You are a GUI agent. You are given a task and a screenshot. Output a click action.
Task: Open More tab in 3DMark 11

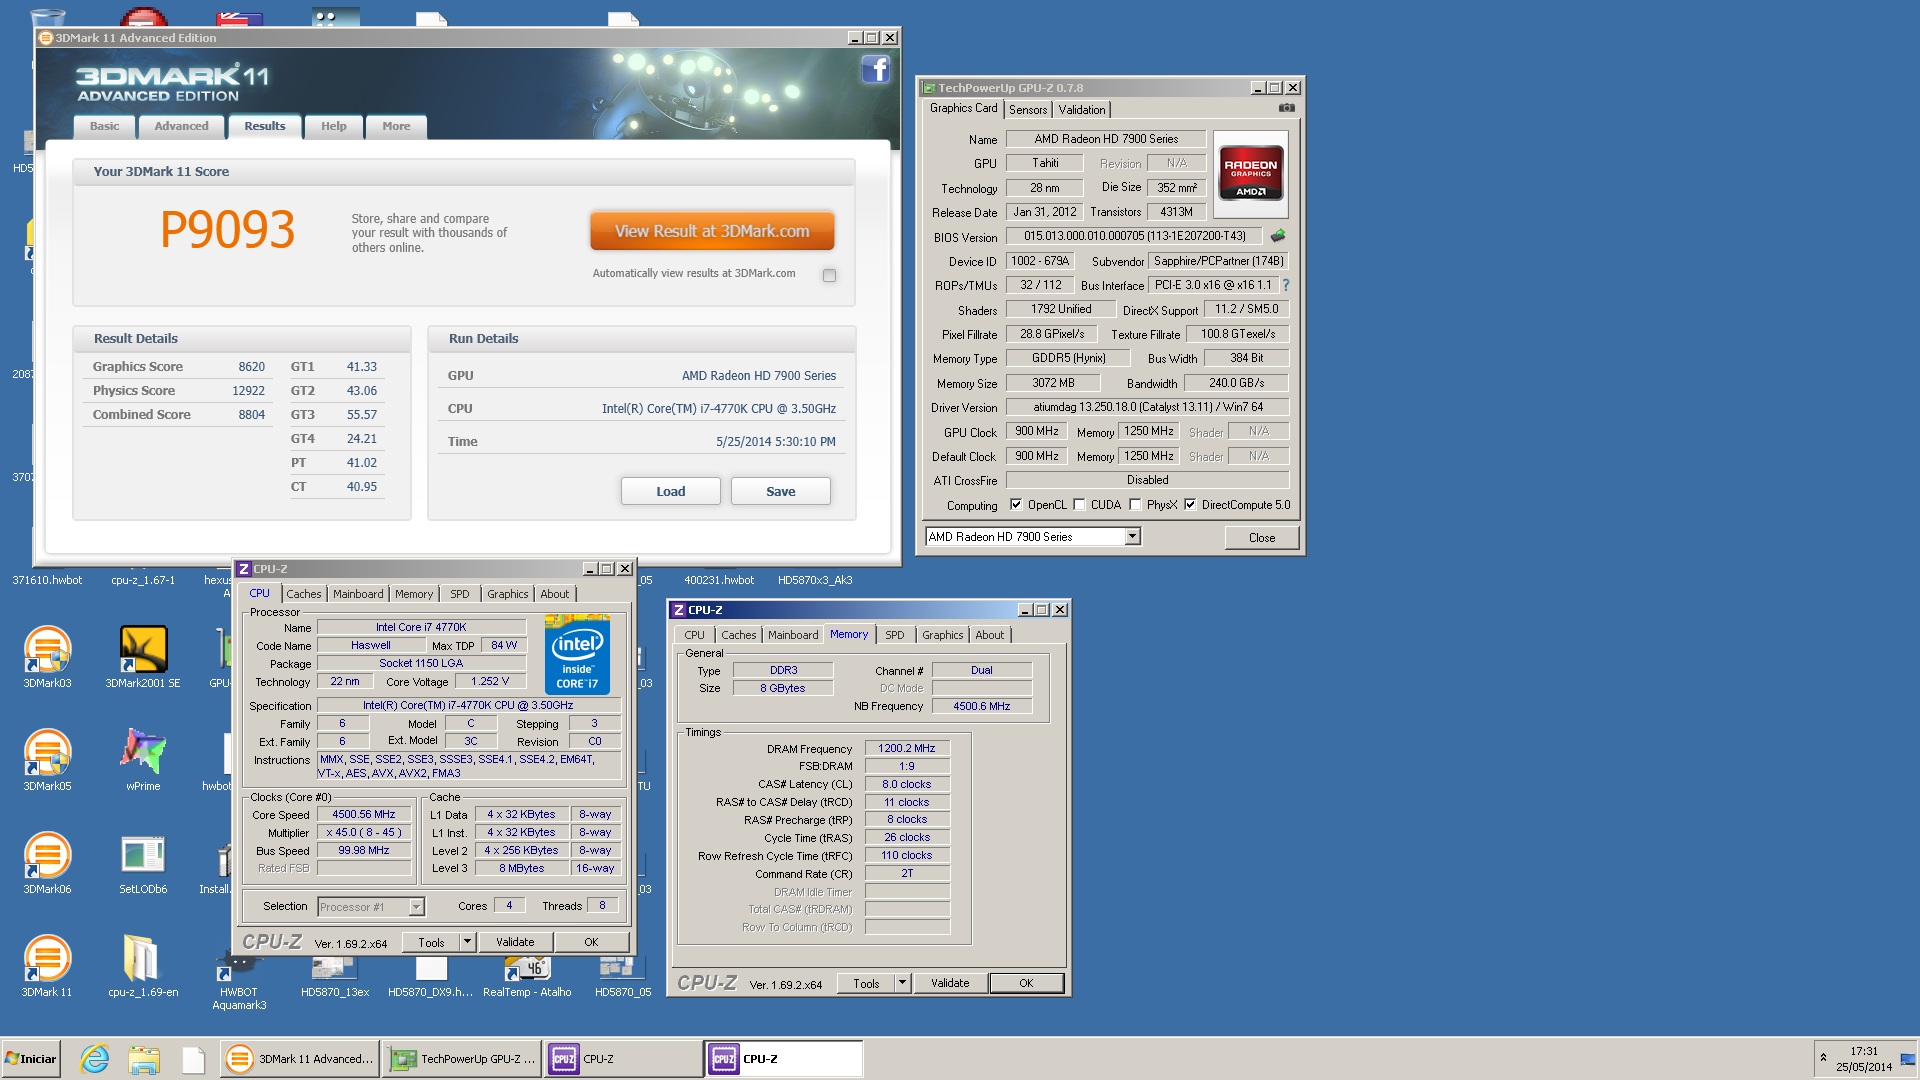396,126
